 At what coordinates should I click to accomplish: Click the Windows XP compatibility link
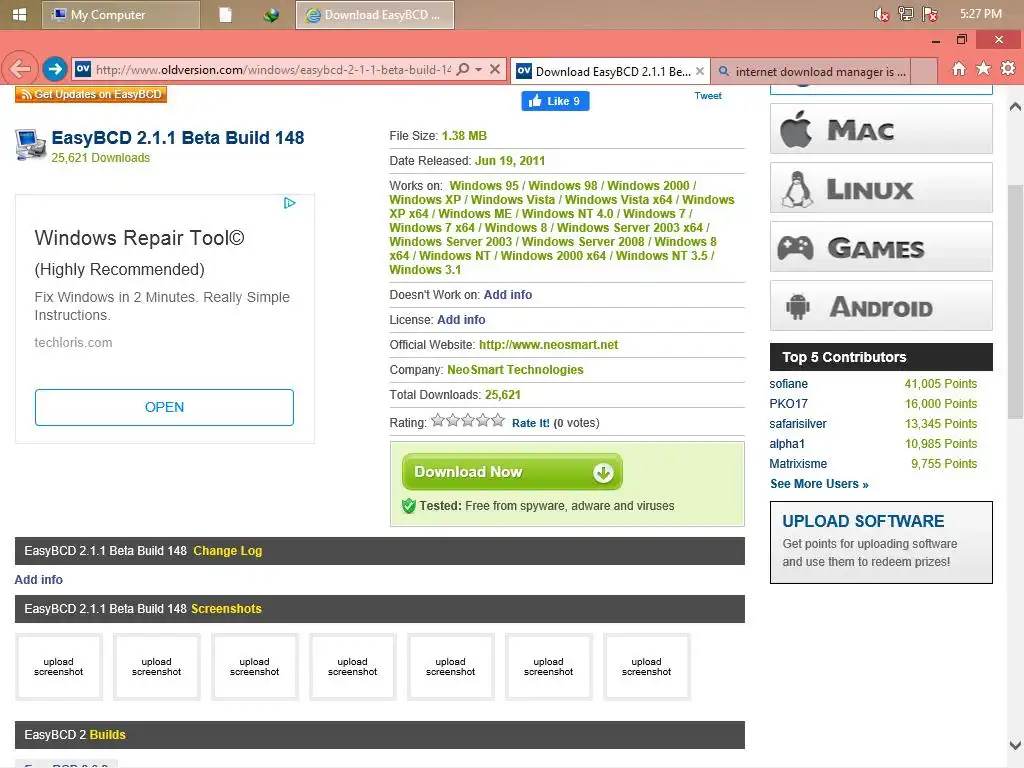coord(425,200)
